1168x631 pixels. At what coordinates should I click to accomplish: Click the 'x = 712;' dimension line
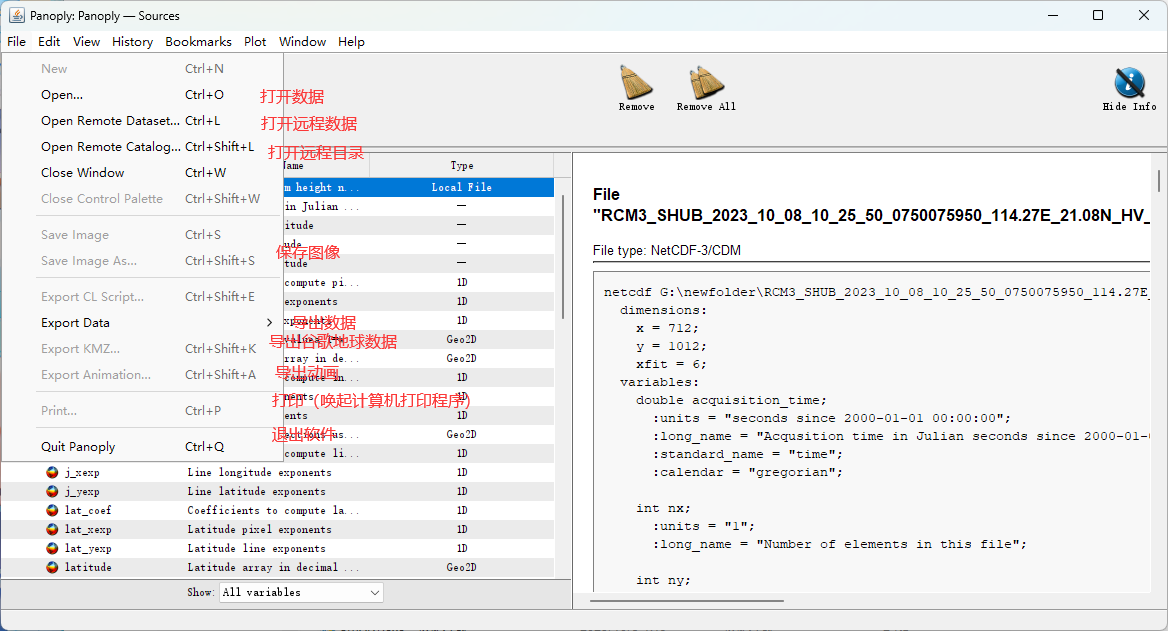click(667, 329)
